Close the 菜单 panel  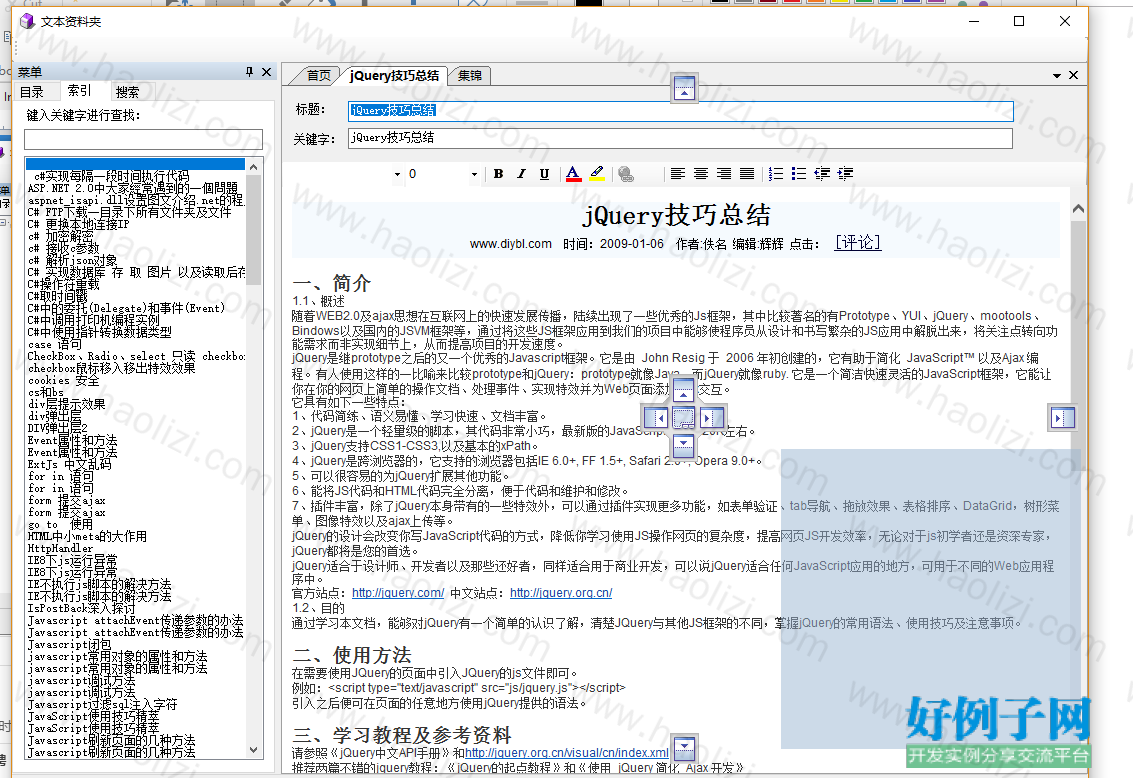[x=267, y=72]
